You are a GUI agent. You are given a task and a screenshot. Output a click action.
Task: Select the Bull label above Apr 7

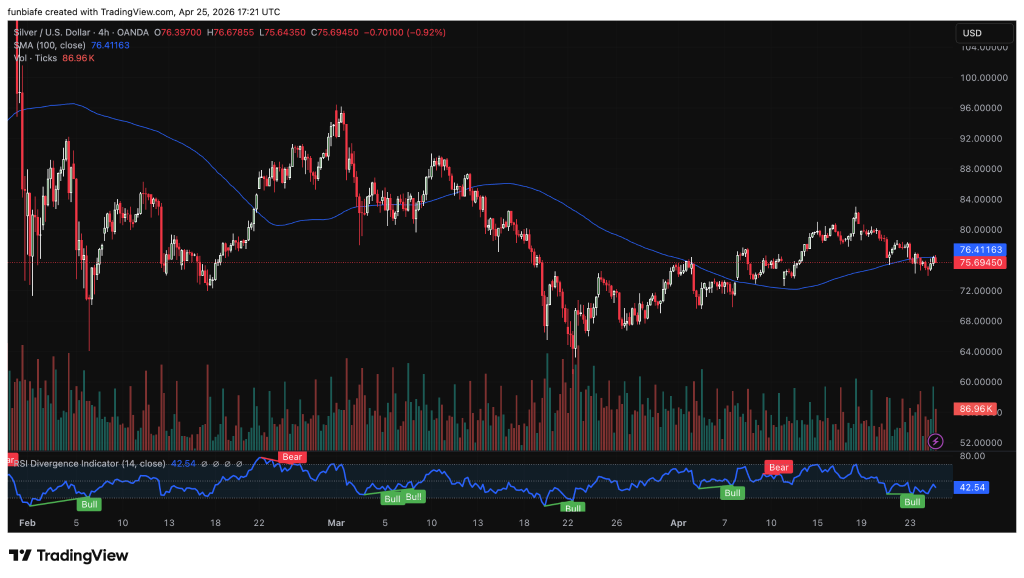pos(732,493)
